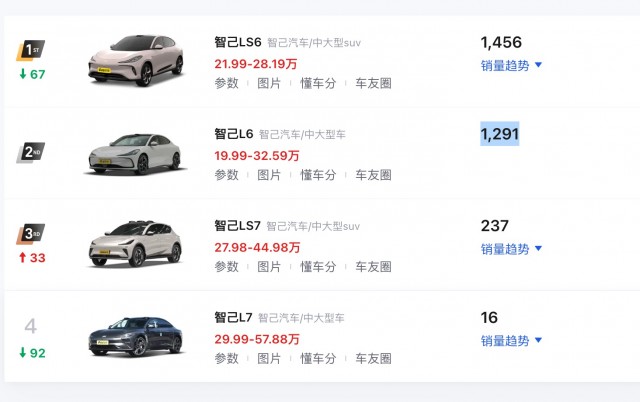The width and height of the screenshot is (640, 402).
Task: Click the red up arrow 33 indicator
Action: pos(32,258)
